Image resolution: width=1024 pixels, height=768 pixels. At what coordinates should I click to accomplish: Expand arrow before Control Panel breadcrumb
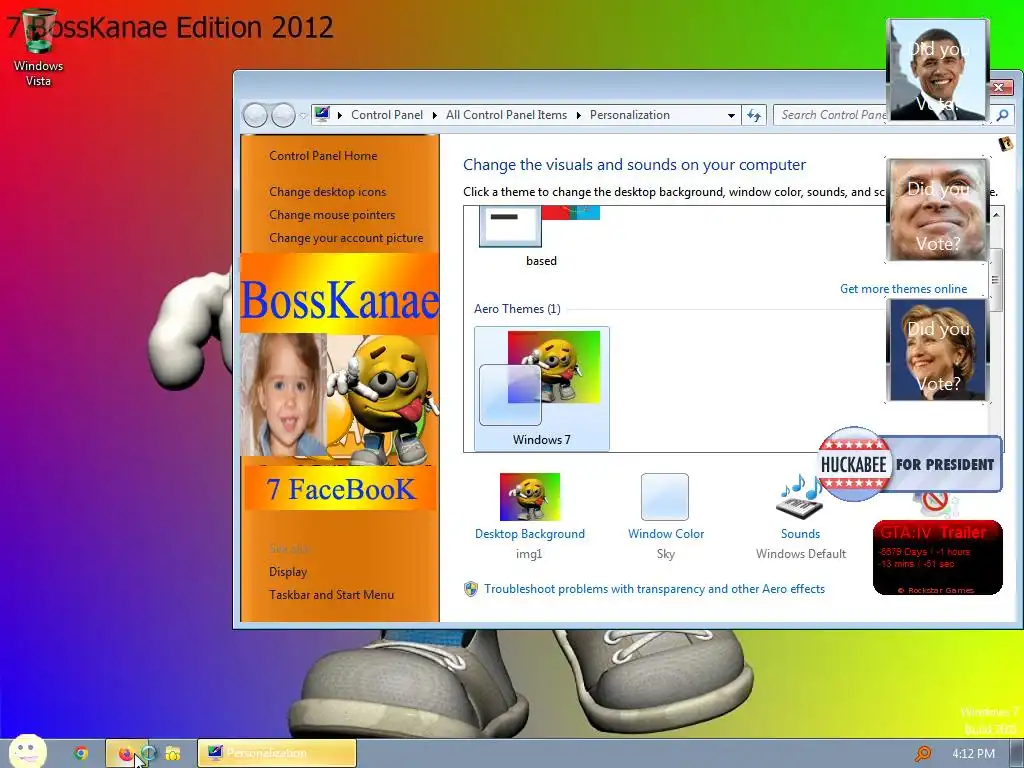point(340,116)
